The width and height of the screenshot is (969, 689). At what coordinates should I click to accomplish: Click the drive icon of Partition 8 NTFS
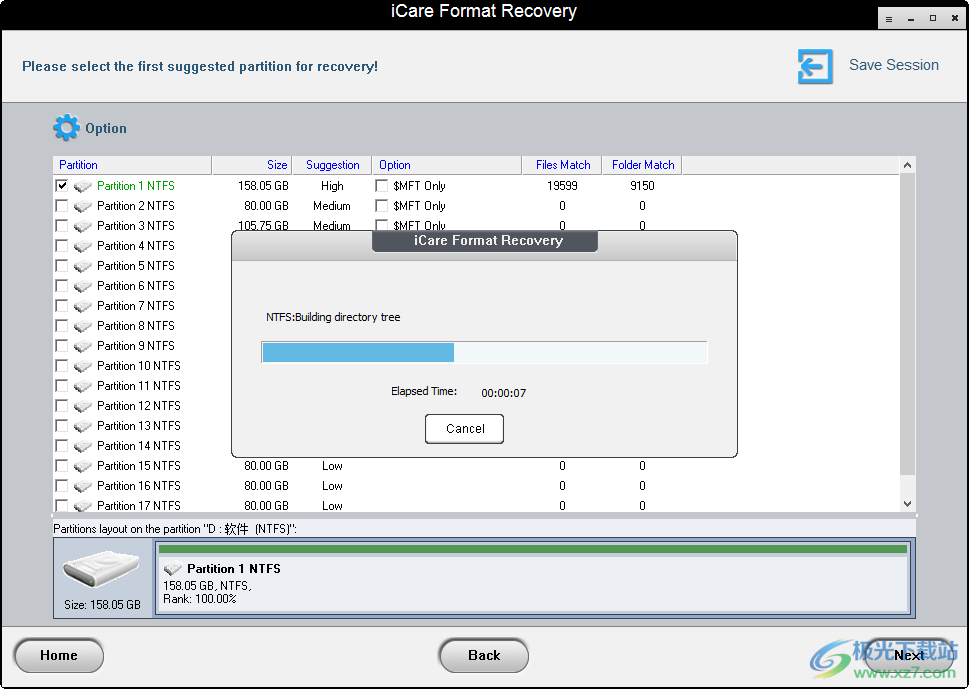tap(83, 326)
